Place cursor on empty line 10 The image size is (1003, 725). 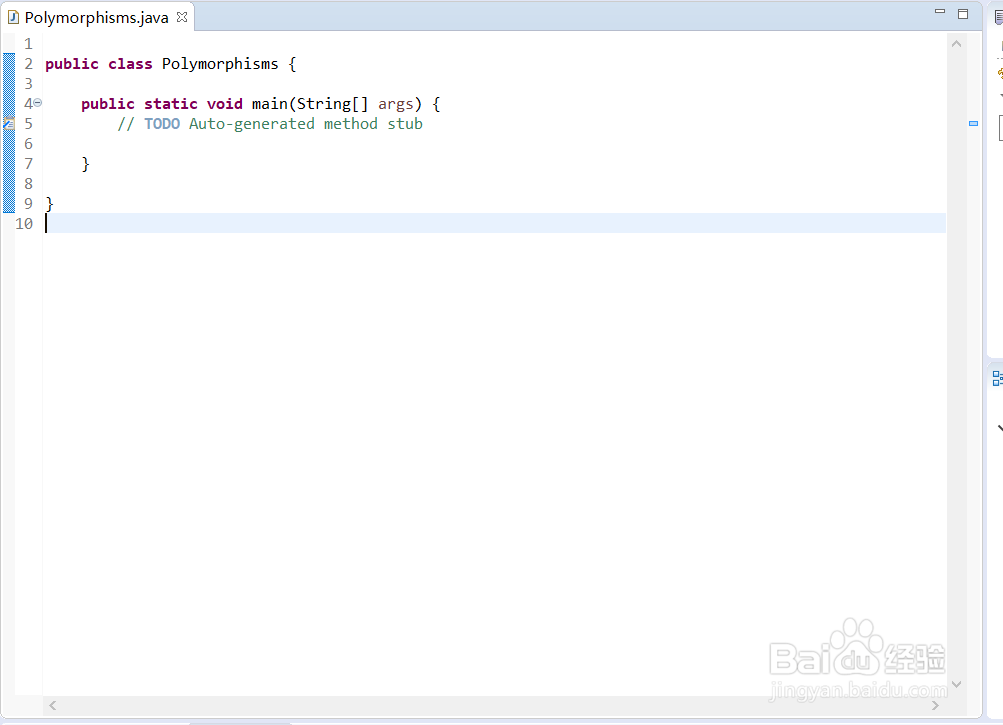coord(494,223)
